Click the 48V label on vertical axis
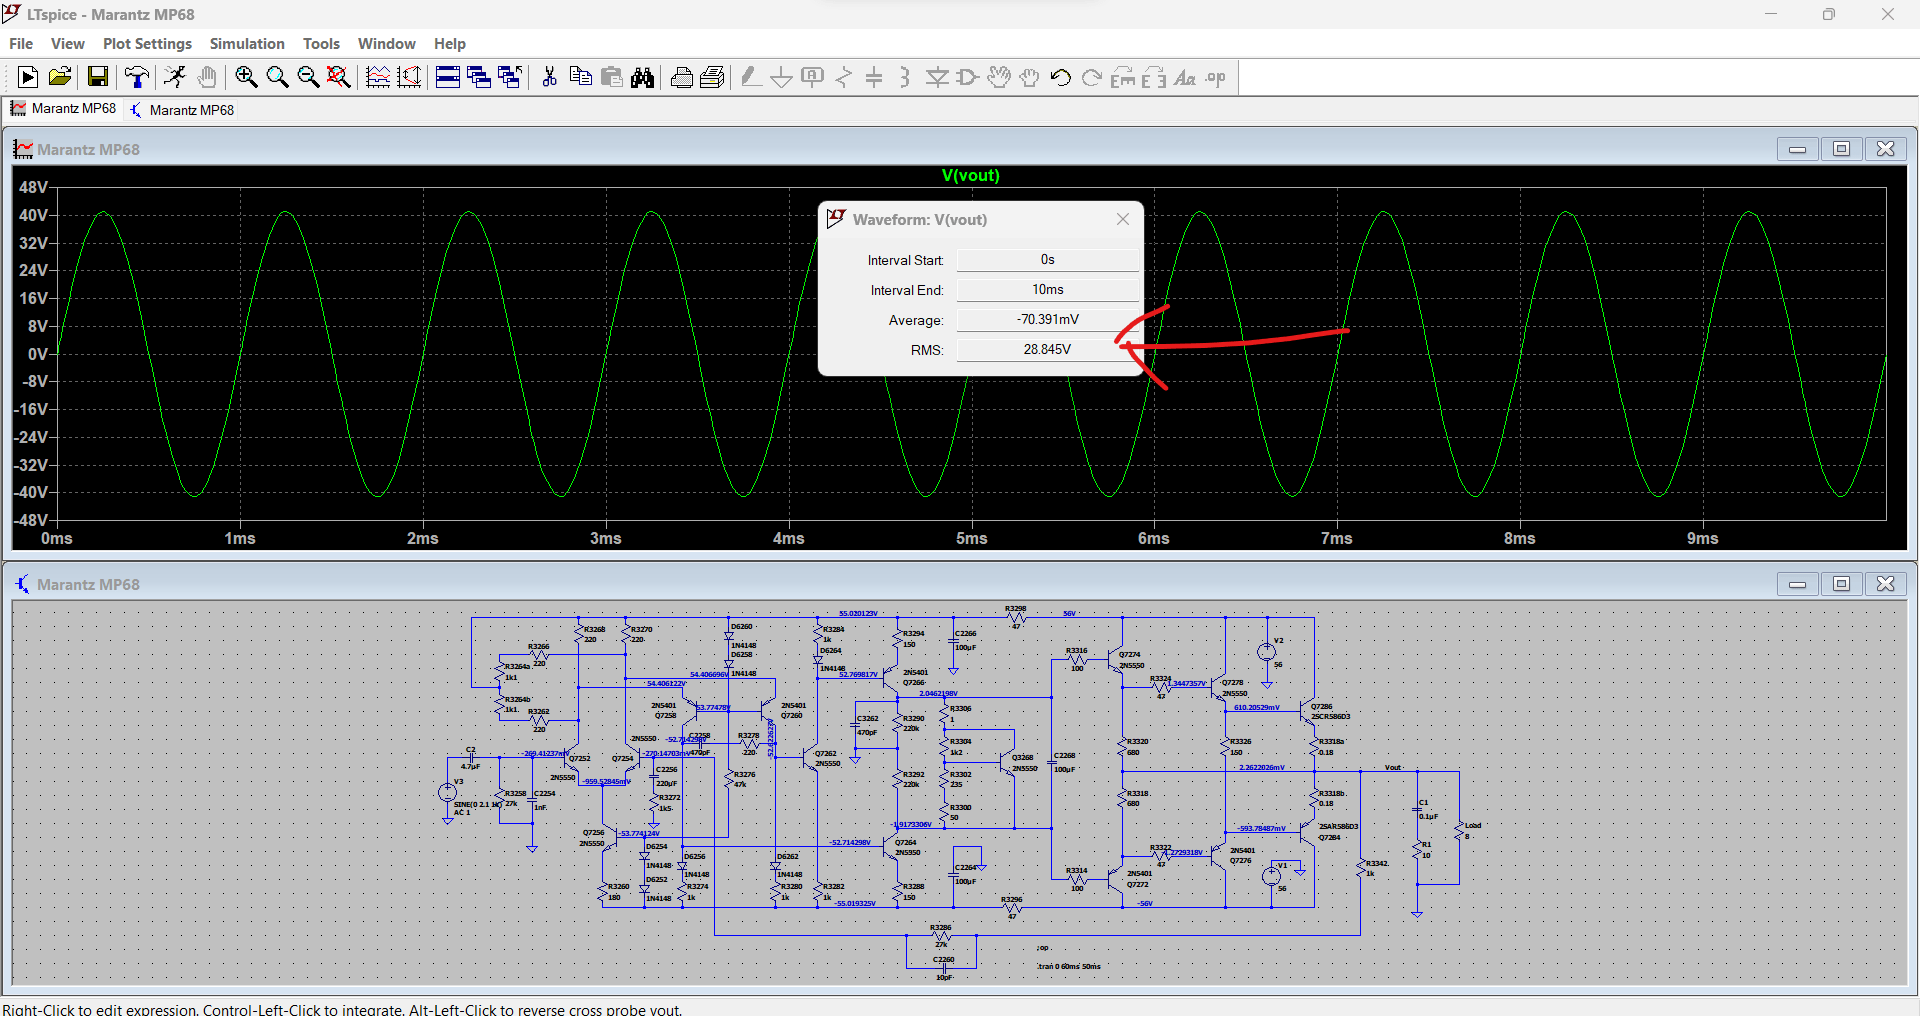Screen dimensions: 1920x1016 pos(33,188)
